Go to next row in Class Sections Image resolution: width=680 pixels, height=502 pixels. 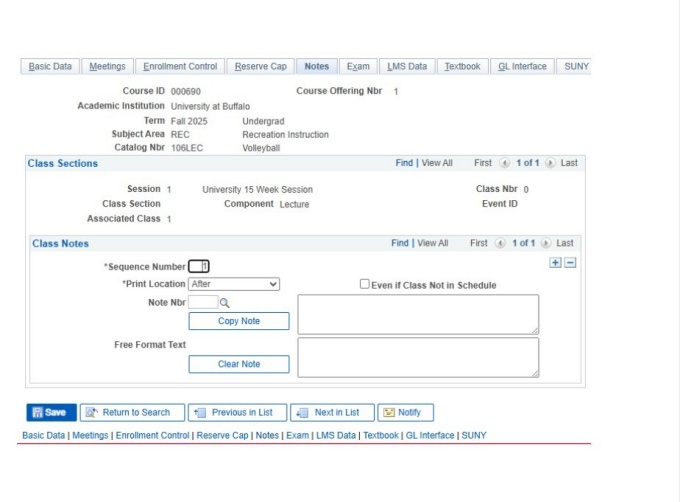click(x=550, y=163)
